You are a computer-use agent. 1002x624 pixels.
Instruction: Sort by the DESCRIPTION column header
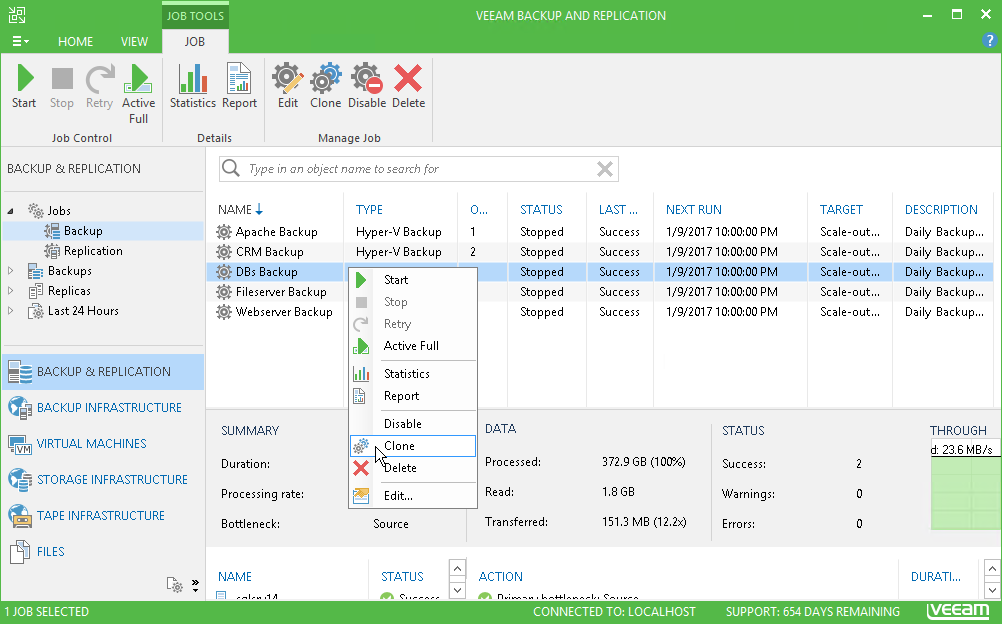(x=941, y=210)
